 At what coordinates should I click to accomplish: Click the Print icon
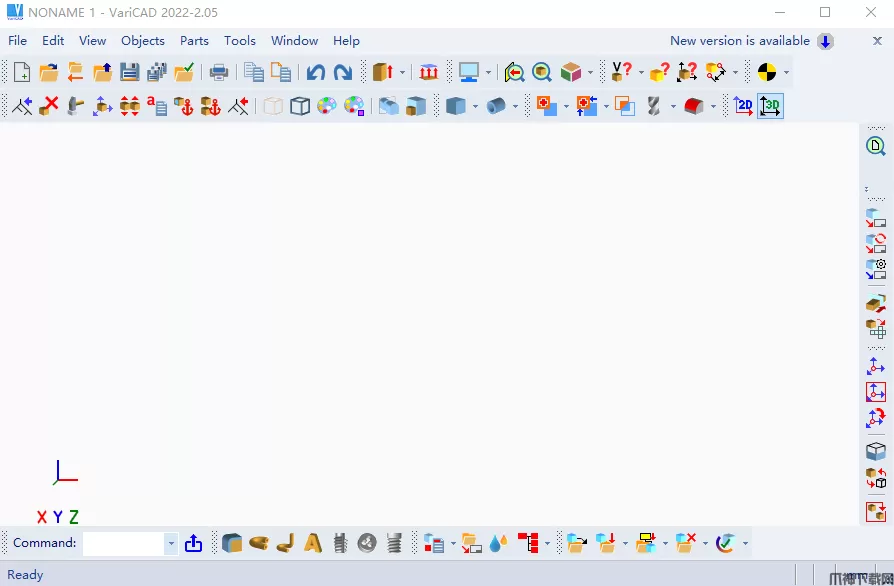tap(219, 72)
